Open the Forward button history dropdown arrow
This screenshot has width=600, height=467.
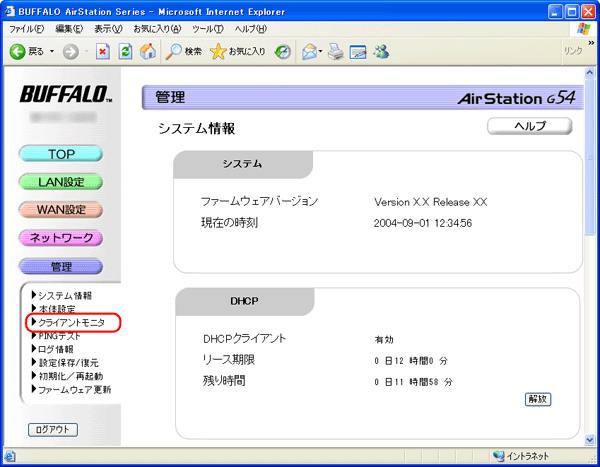tap(86, 51)
